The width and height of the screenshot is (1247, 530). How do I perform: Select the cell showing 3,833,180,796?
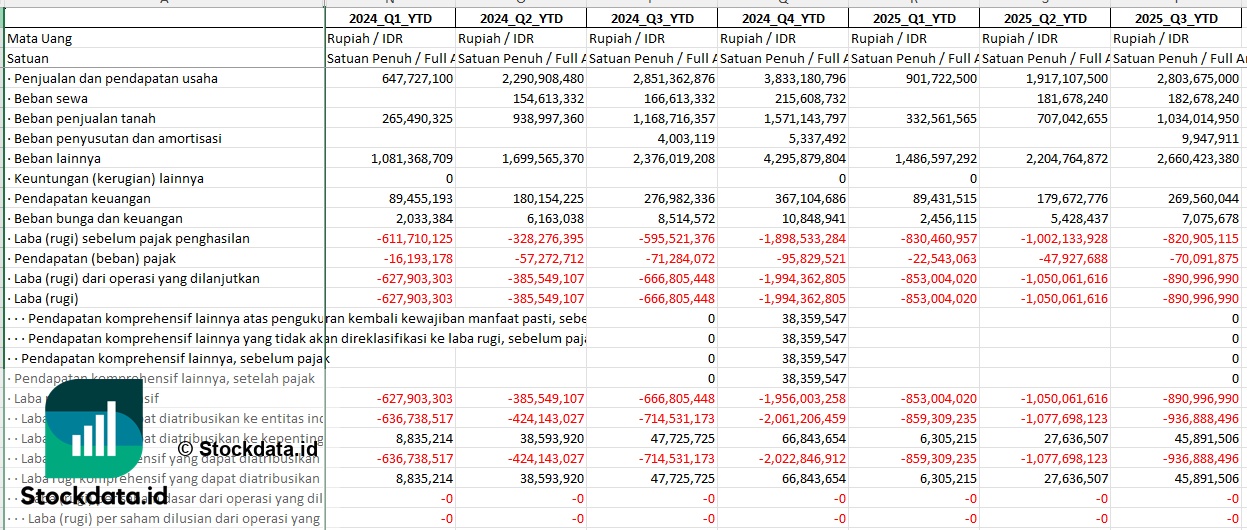pyautogui.click(x=796, y=79)
